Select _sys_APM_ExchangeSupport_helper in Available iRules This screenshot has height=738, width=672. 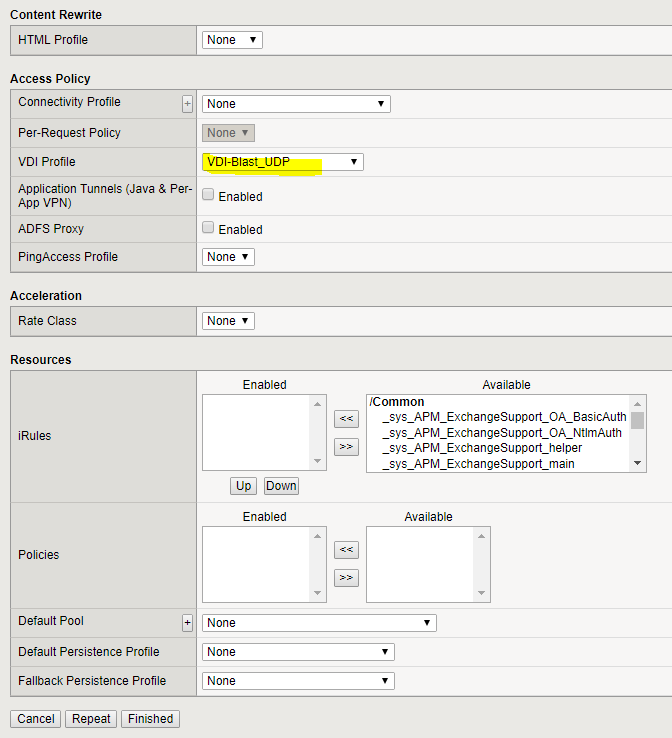pos(481,448)
